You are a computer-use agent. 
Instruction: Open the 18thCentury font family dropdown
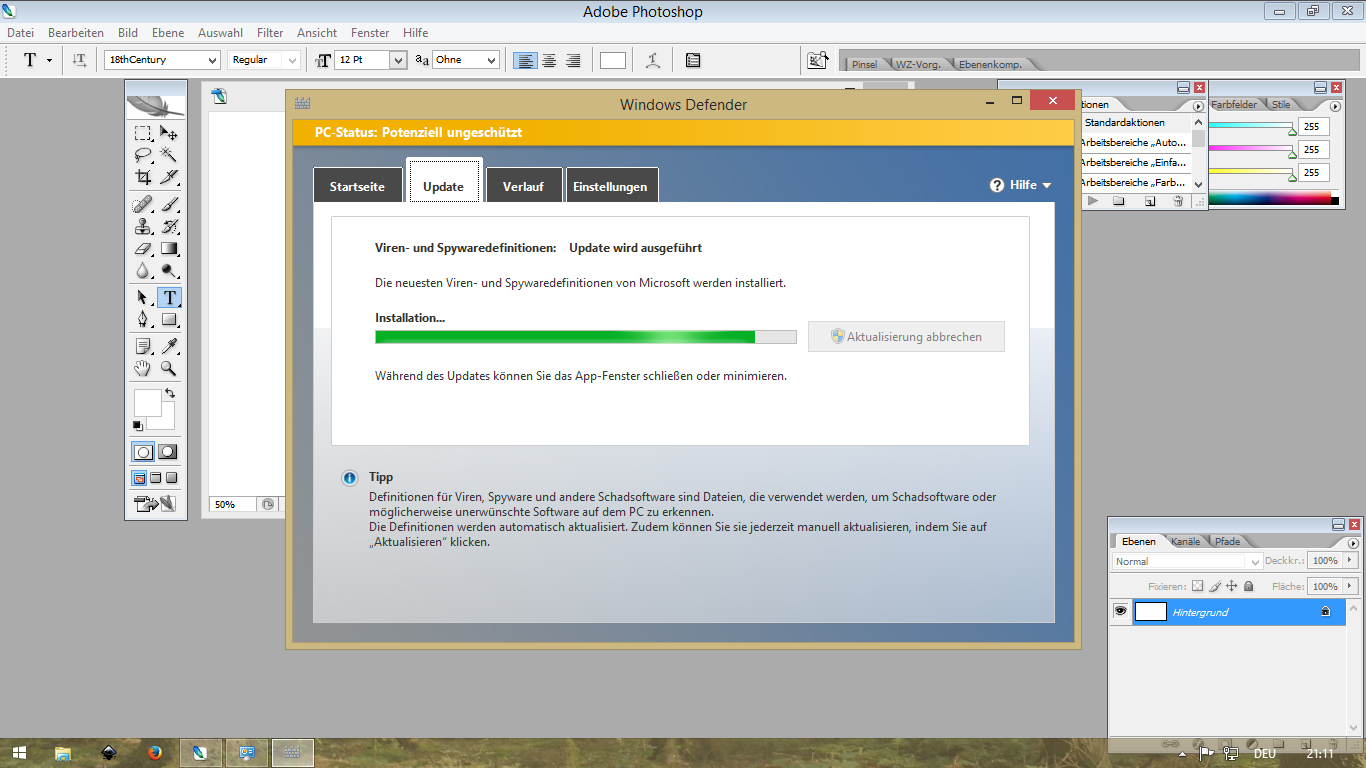click(x=212, y=60)
